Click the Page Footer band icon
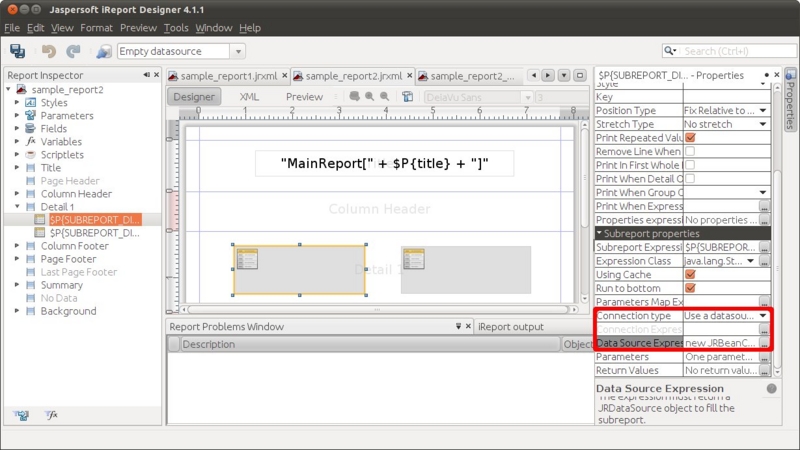This screenshot has width=800, height=450. coord(31,259)
